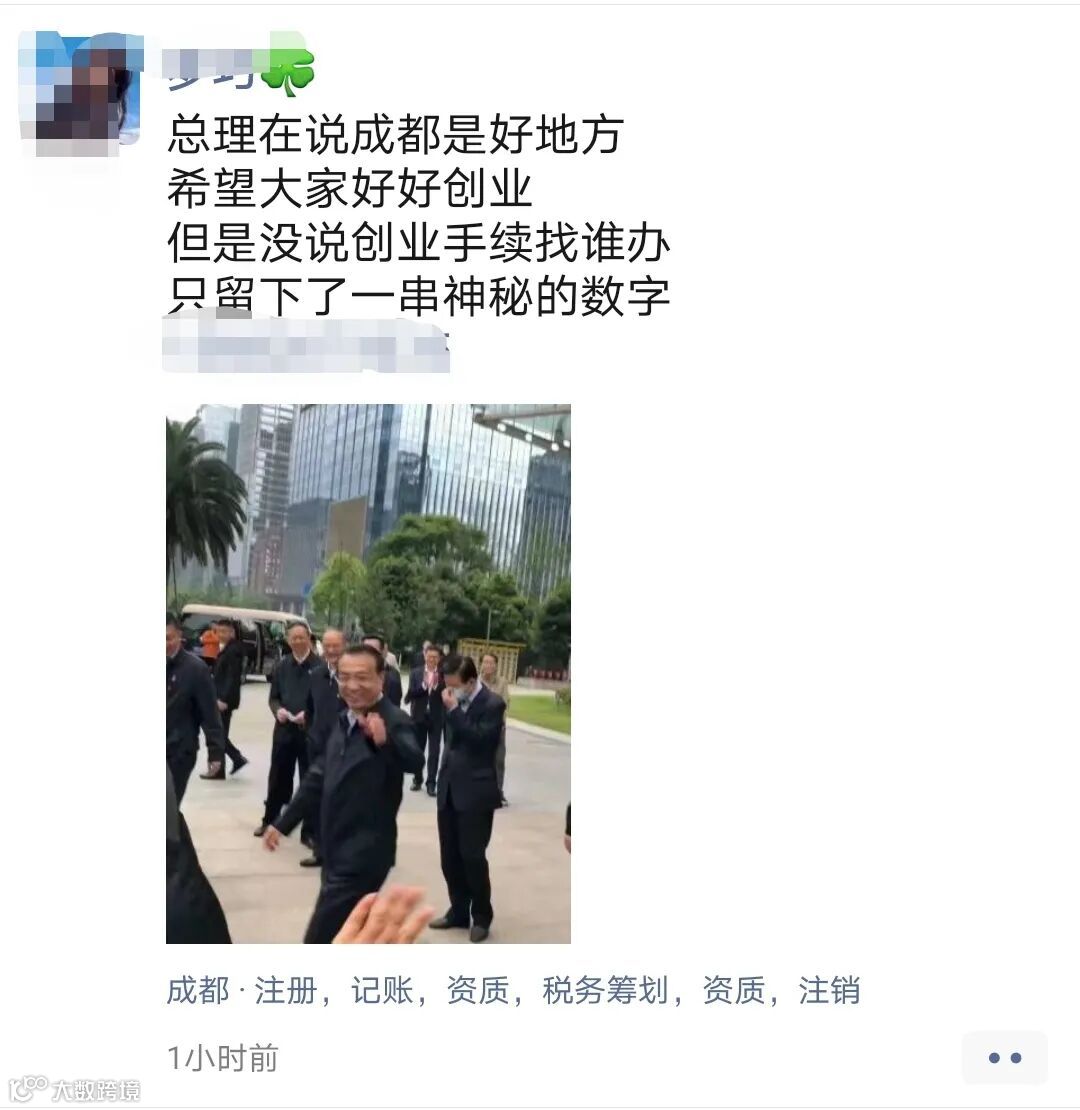This screenshot has width=1080, height=1110.
Task: Click the 大数跨境 watermark text
Action: (x=96, y=1090)
